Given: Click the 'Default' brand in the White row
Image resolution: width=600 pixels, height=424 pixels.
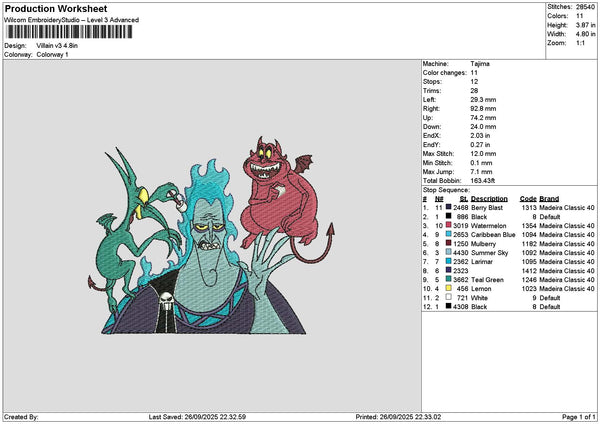Looking at the screenshot, I should (x=549, y=298).
